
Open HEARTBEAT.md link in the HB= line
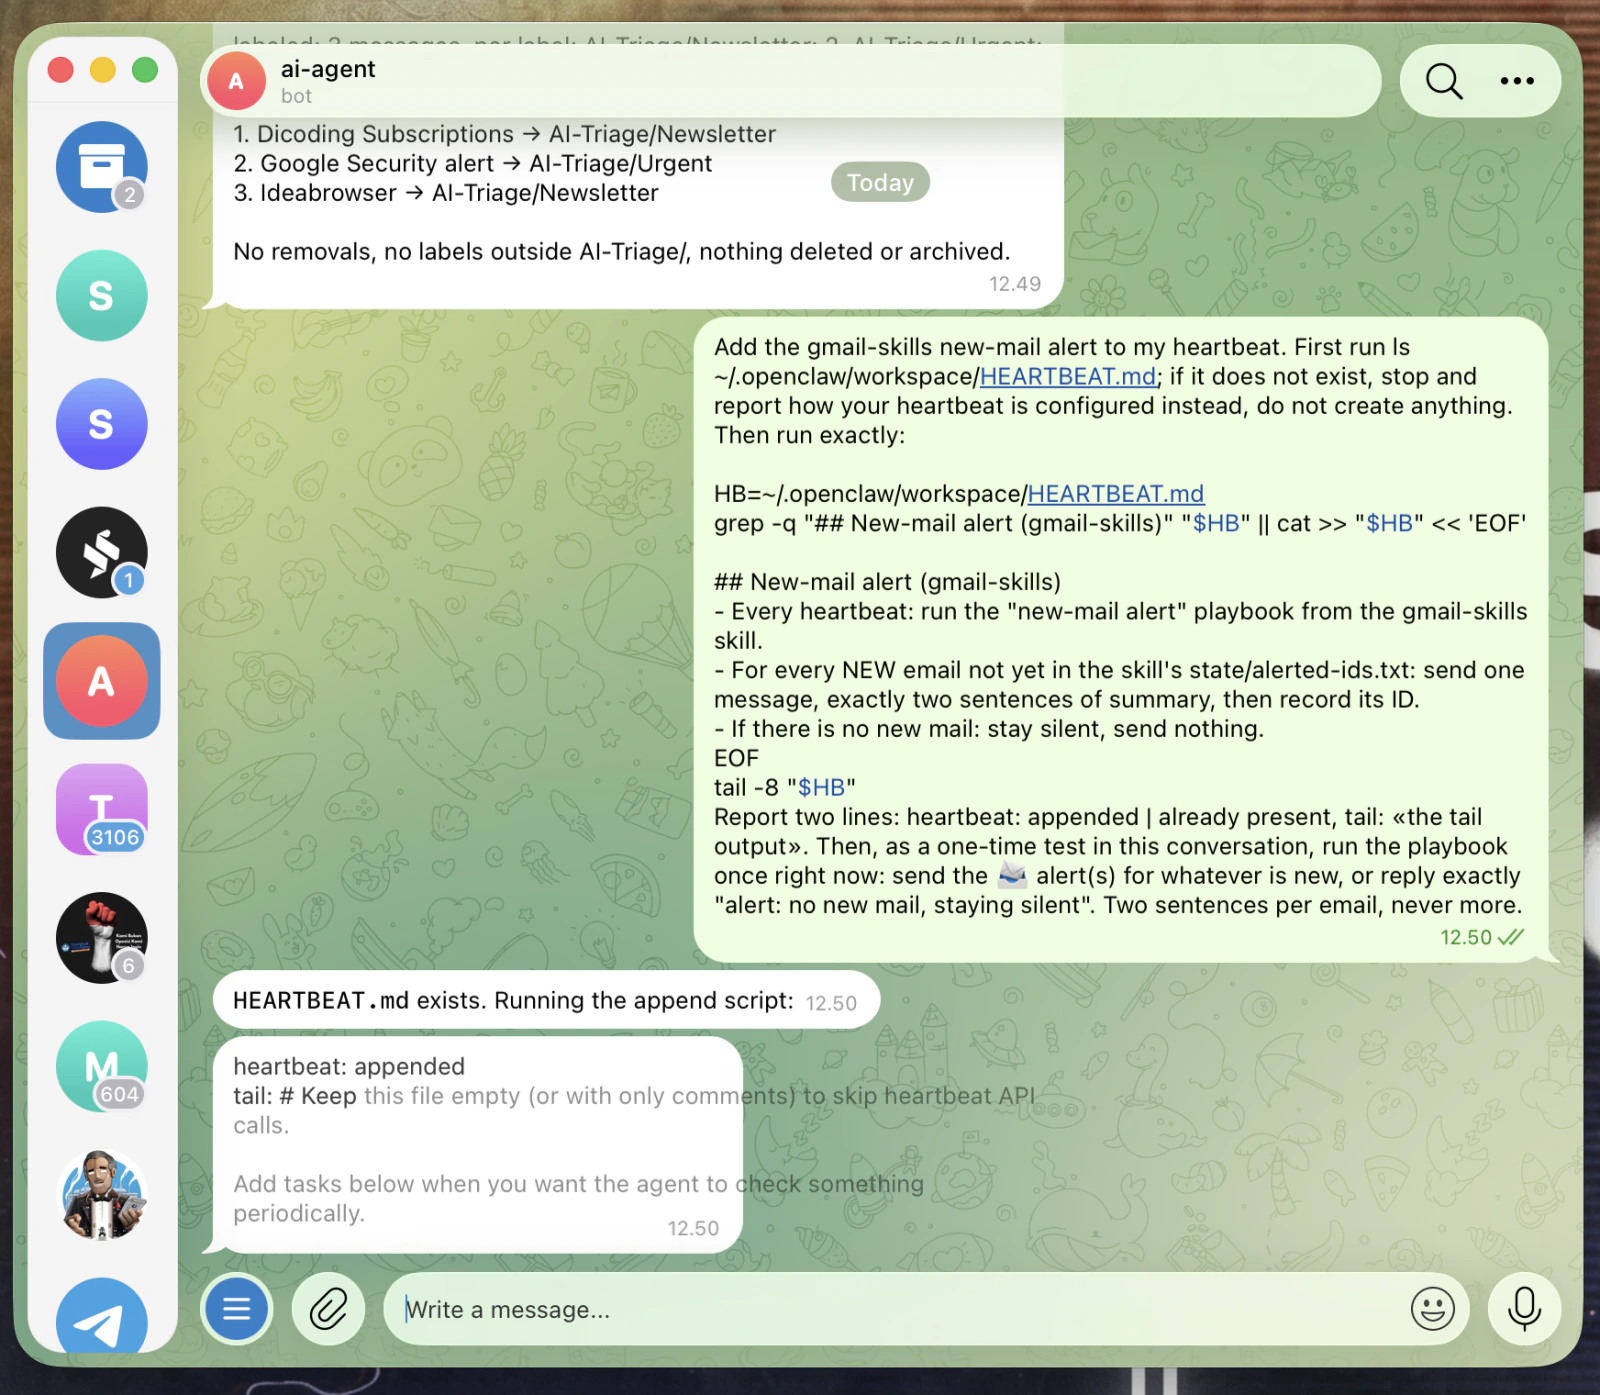coord(1116,494)
